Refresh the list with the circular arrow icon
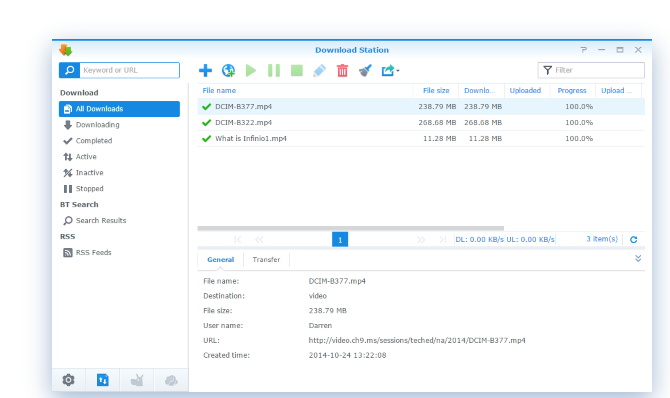Screen dimensions: 670x398 (x=634, y=239)
